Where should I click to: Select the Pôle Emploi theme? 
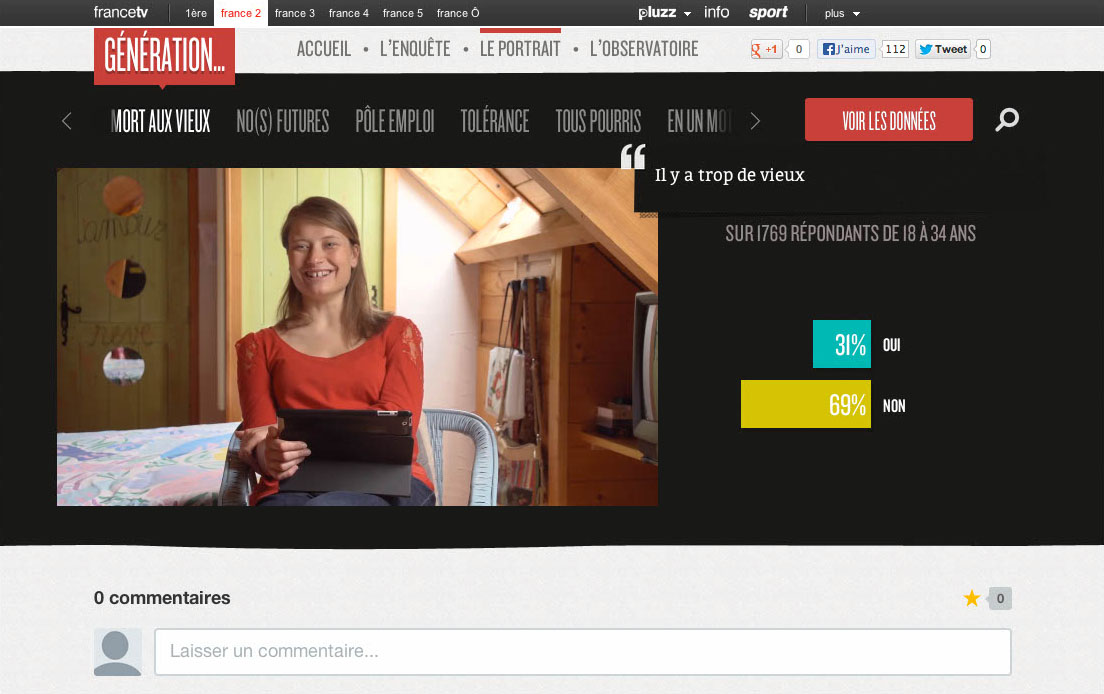395,121
